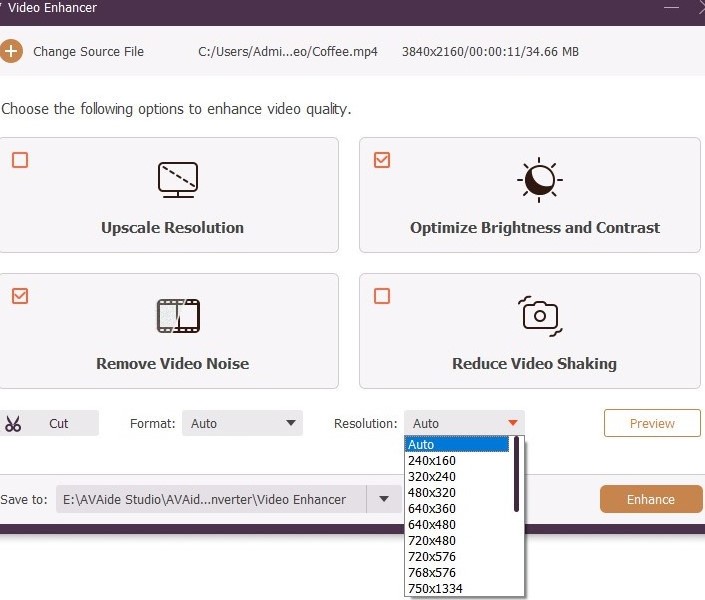
Task: Click the Save to path field
Action: coord(210,499)
